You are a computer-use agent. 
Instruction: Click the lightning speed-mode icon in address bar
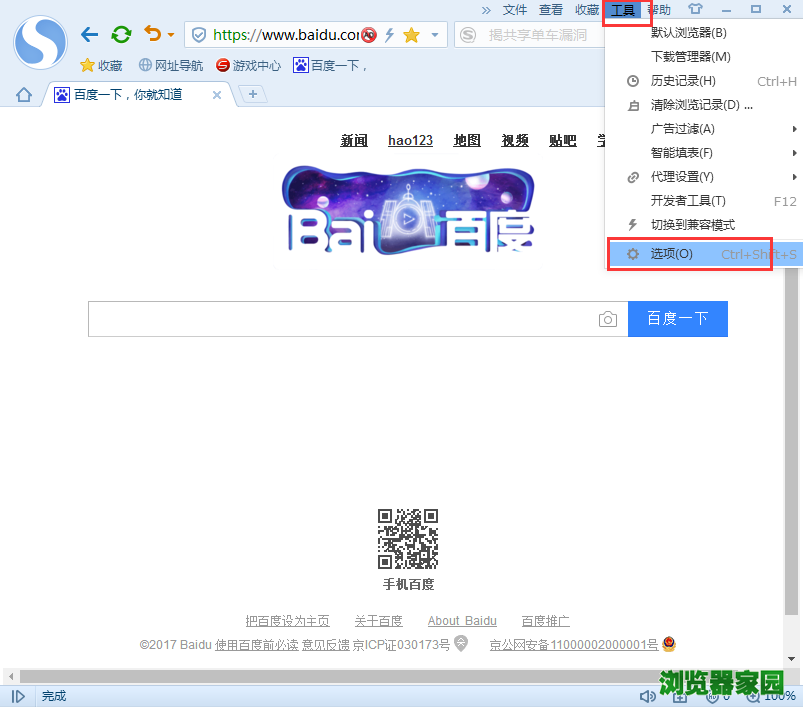point(389,34)
